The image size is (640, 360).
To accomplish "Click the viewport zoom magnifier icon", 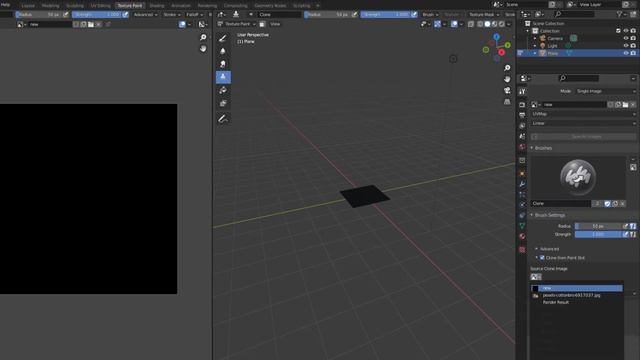I will (507, 68).
